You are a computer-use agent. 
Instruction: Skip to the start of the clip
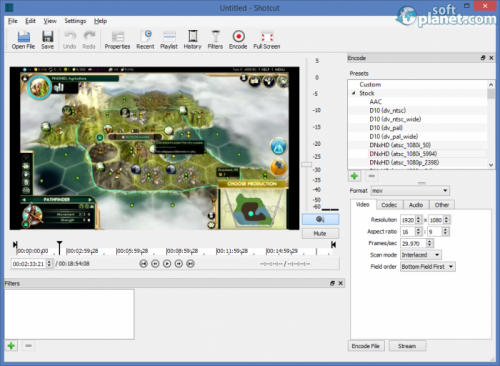pos(143,264)
